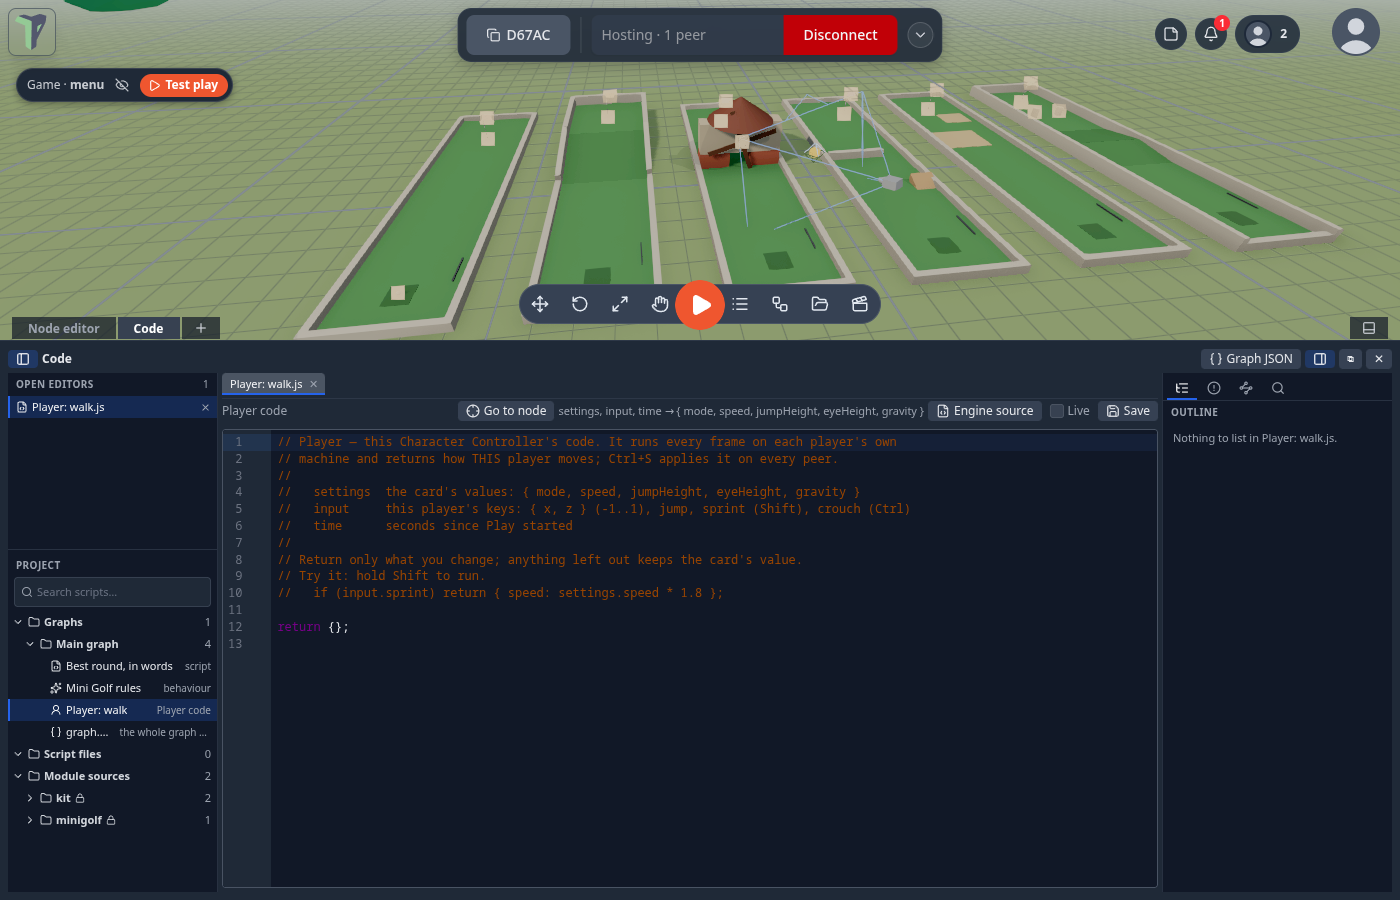Click the Test play button
This screenshot has width=1400, height=900.
point(184,85)
